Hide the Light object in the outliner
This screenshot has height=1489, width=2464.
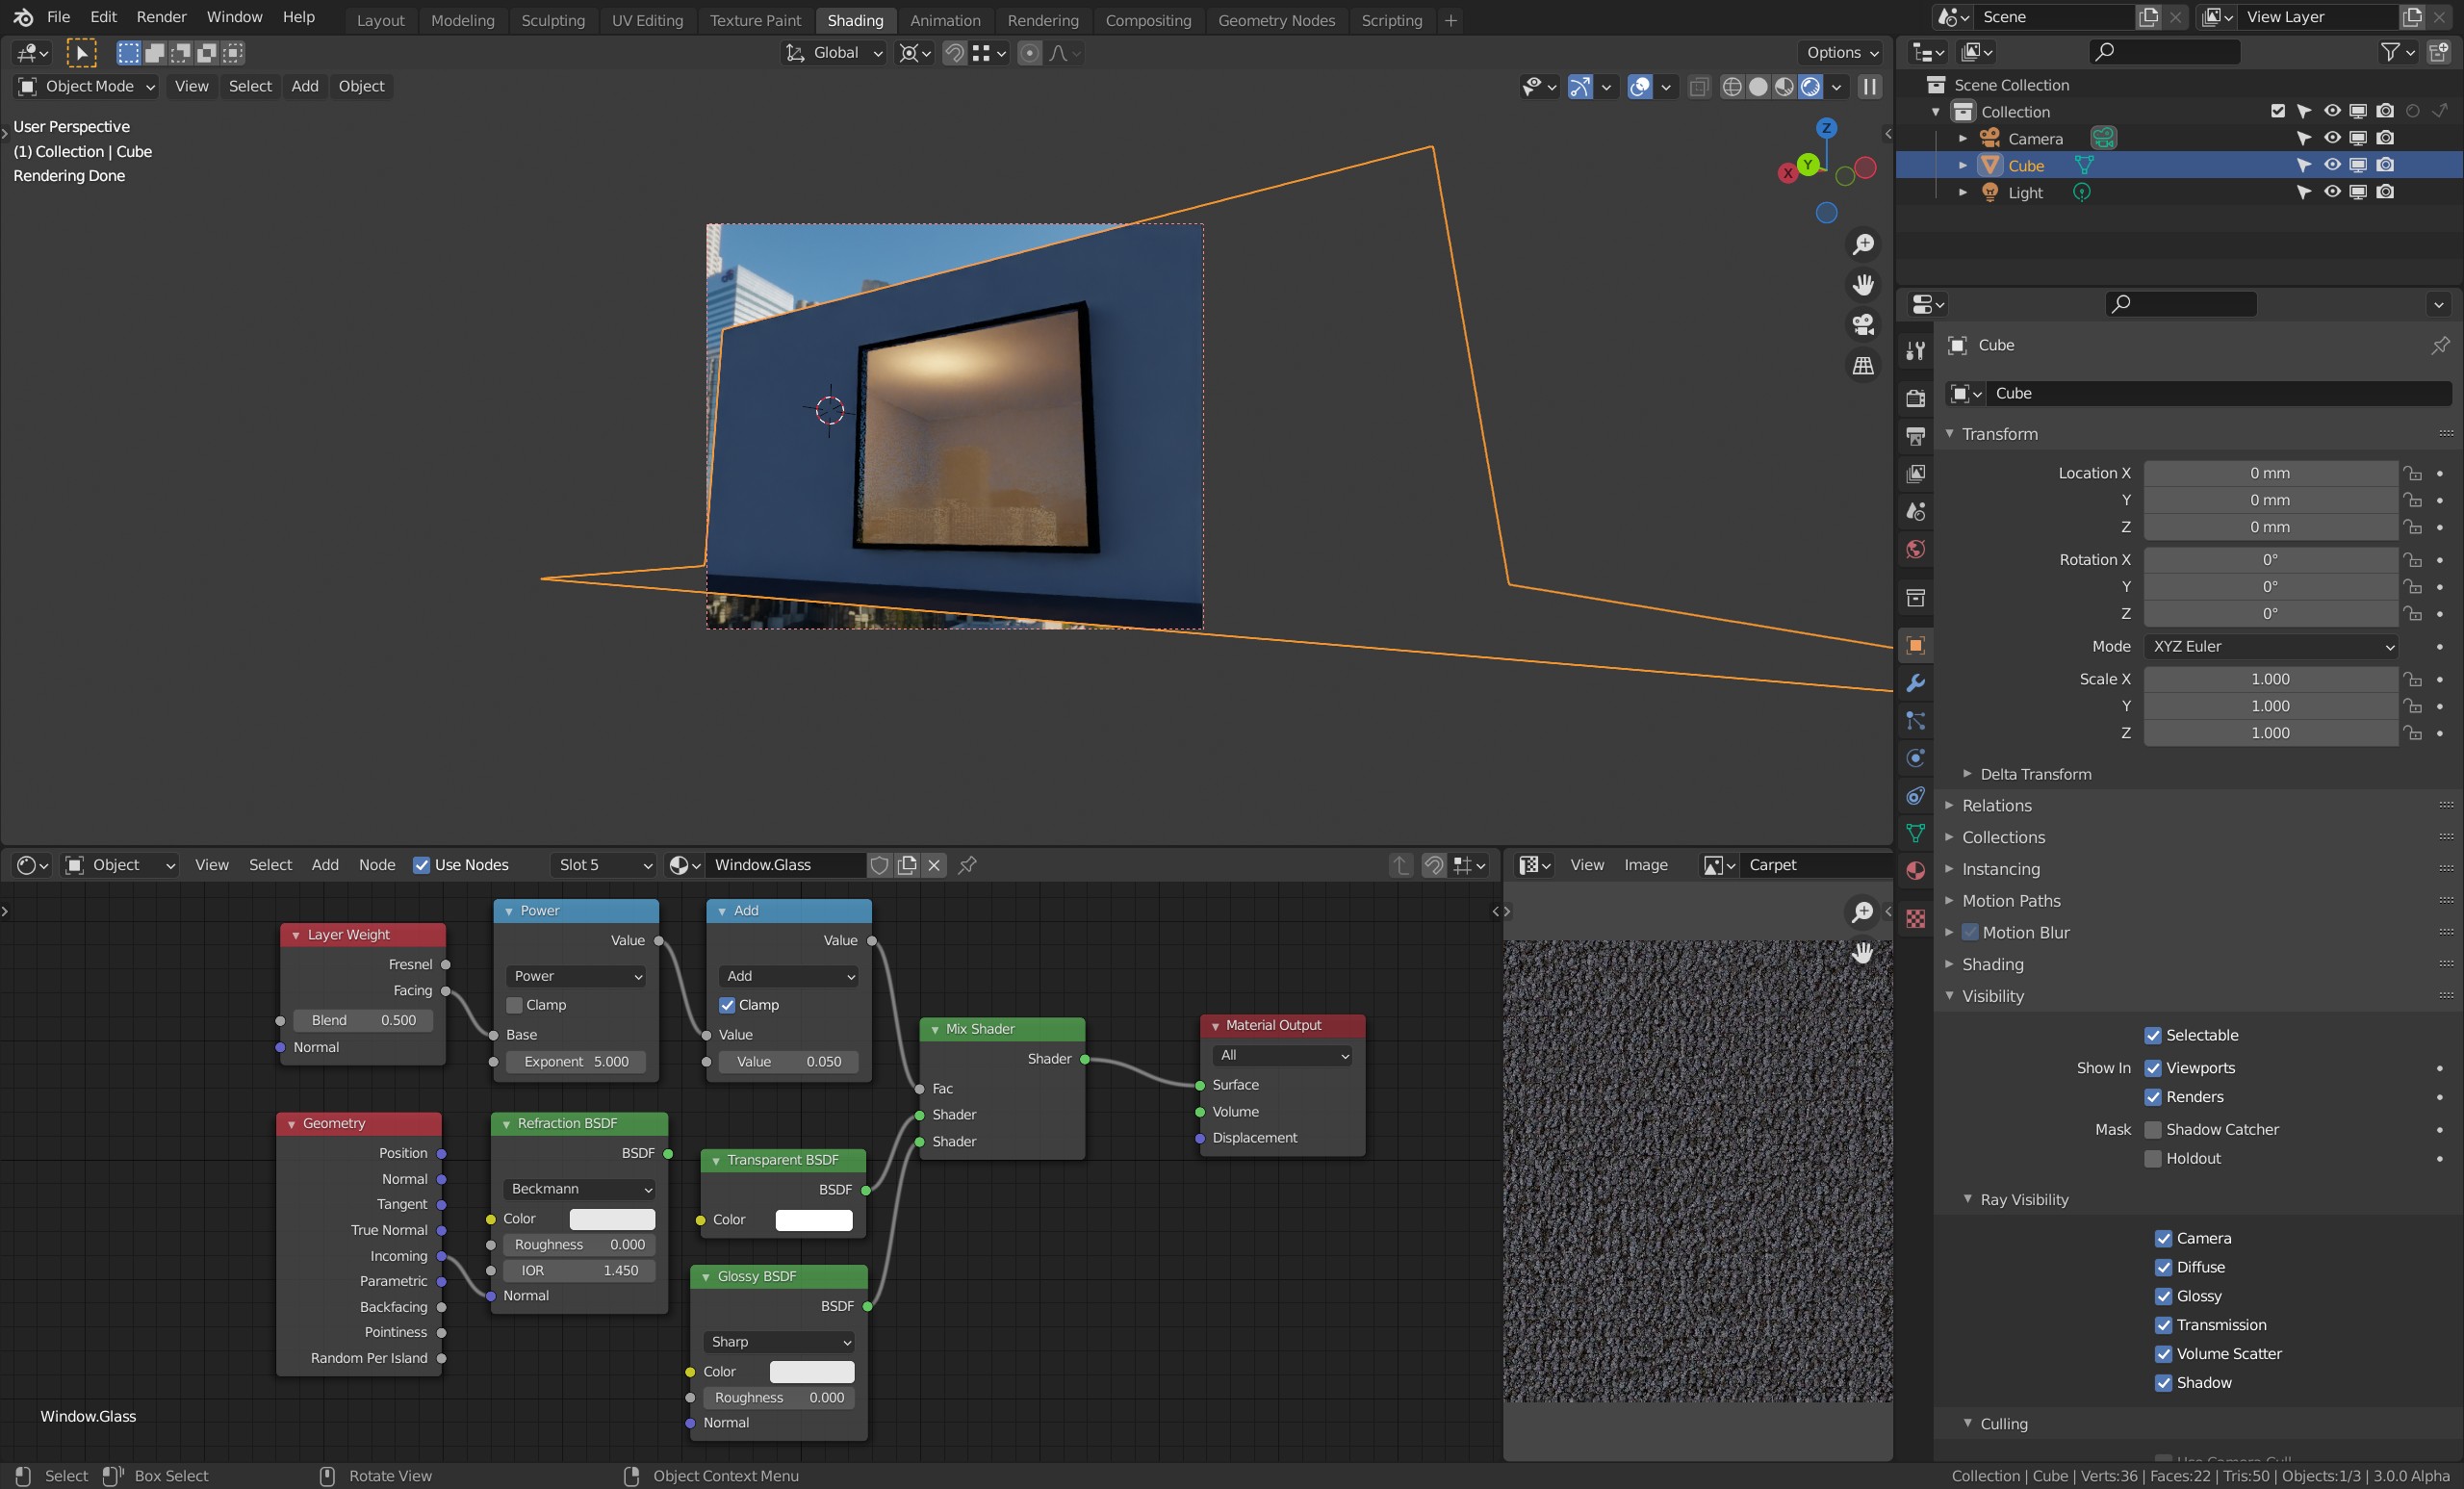[x=2333, y=192]
